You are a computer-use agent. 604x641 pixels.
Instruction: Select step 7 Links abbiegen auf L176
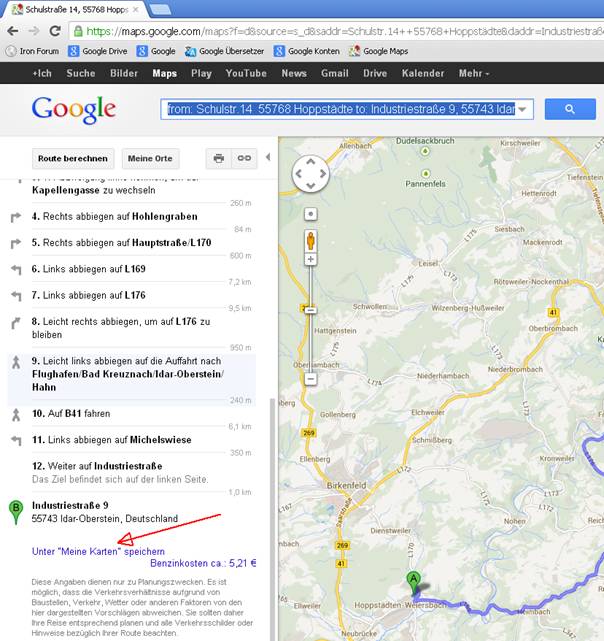pos(132,295)
